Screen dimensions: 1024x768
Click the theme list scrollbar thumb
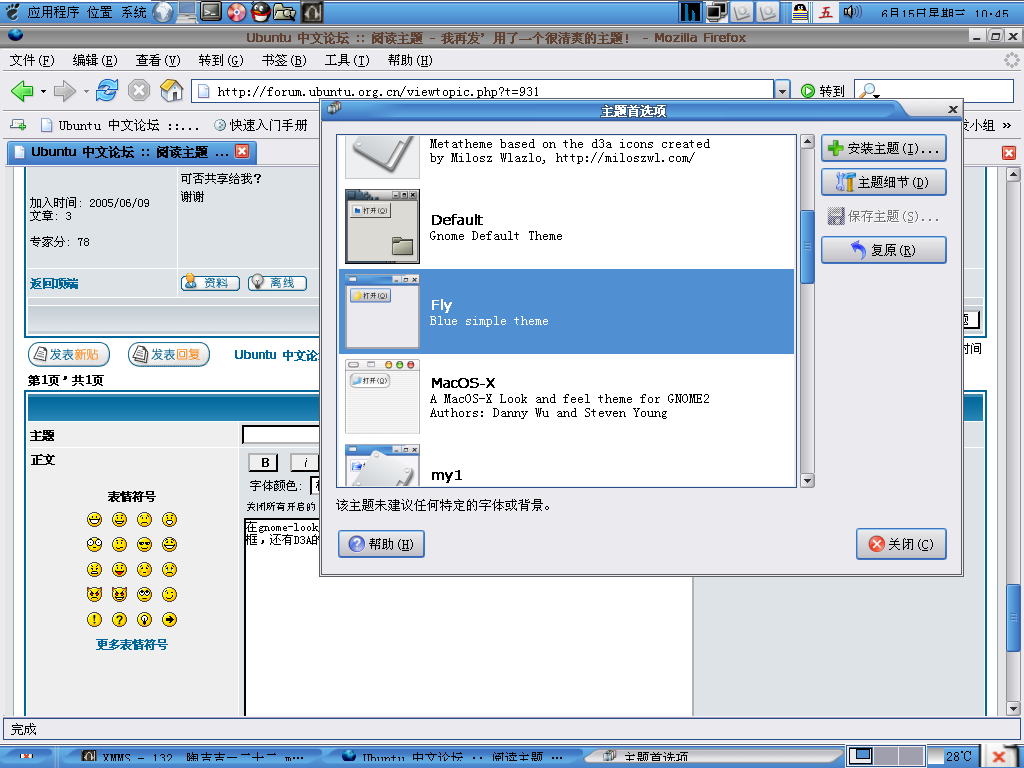point(807,247)
